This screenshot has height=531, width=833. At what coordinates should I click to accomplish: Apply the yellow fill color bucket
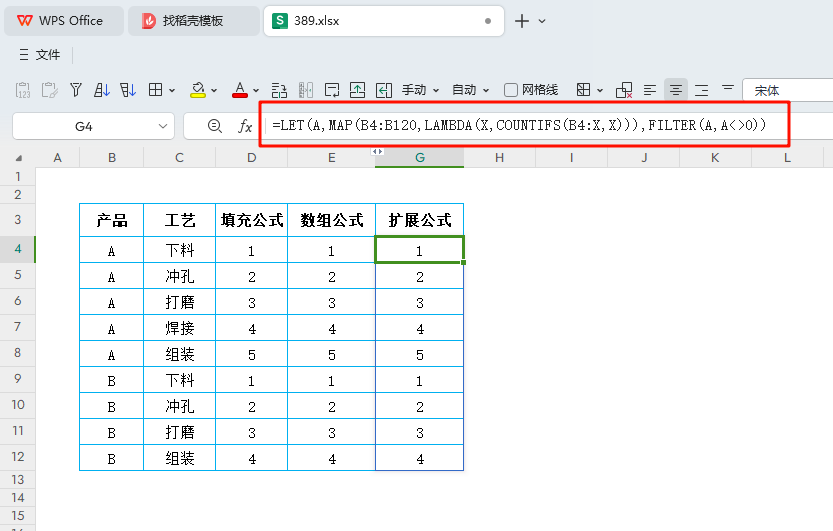(198, 90)
